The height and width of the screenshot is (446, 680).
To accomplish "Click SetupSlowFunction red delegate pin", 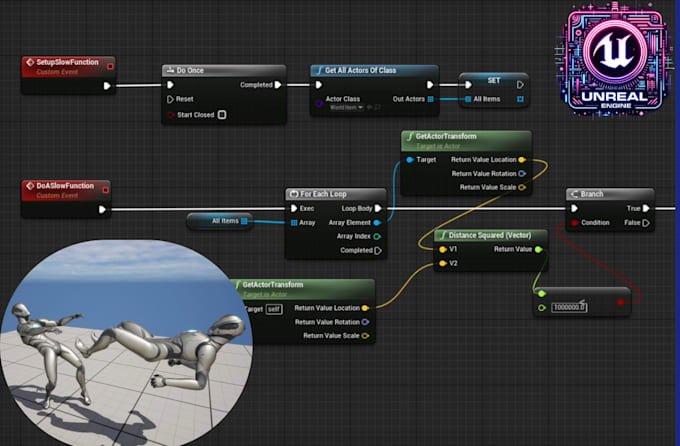I will point(110,66).
